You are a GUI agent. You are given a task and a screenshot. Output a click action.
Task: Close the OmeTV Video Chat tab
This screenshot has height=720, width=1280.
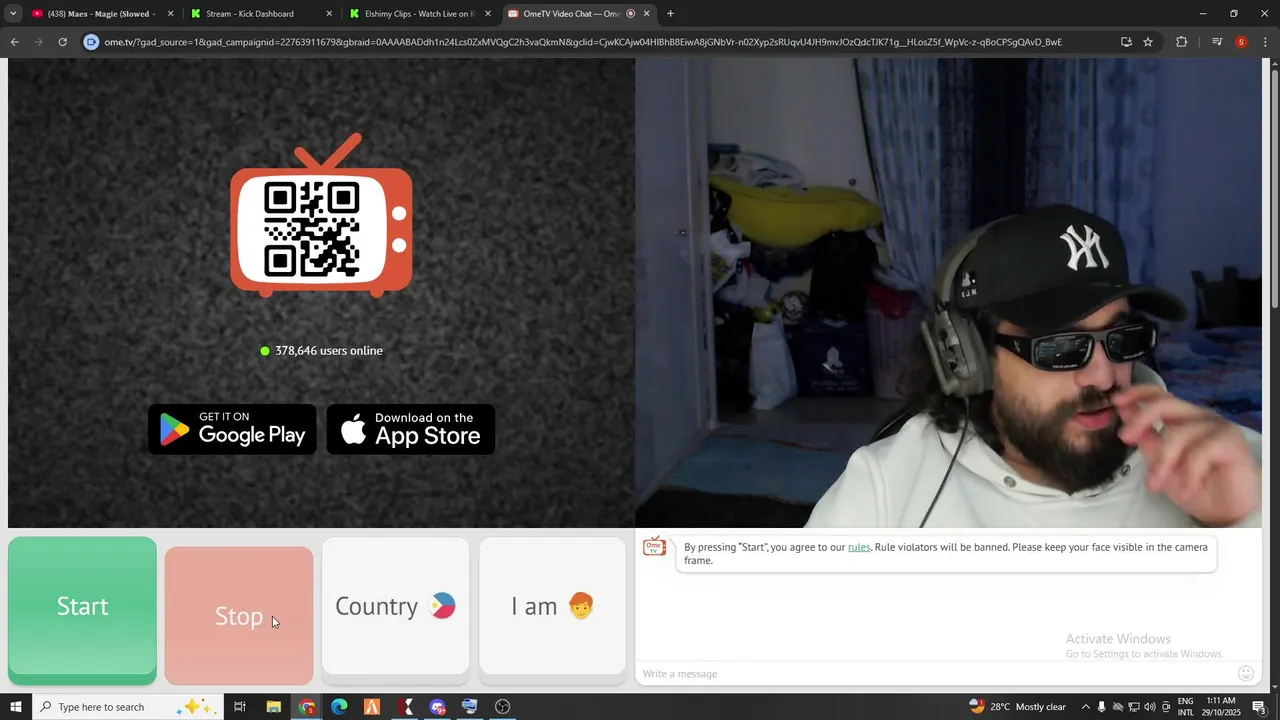click(646, 14)
